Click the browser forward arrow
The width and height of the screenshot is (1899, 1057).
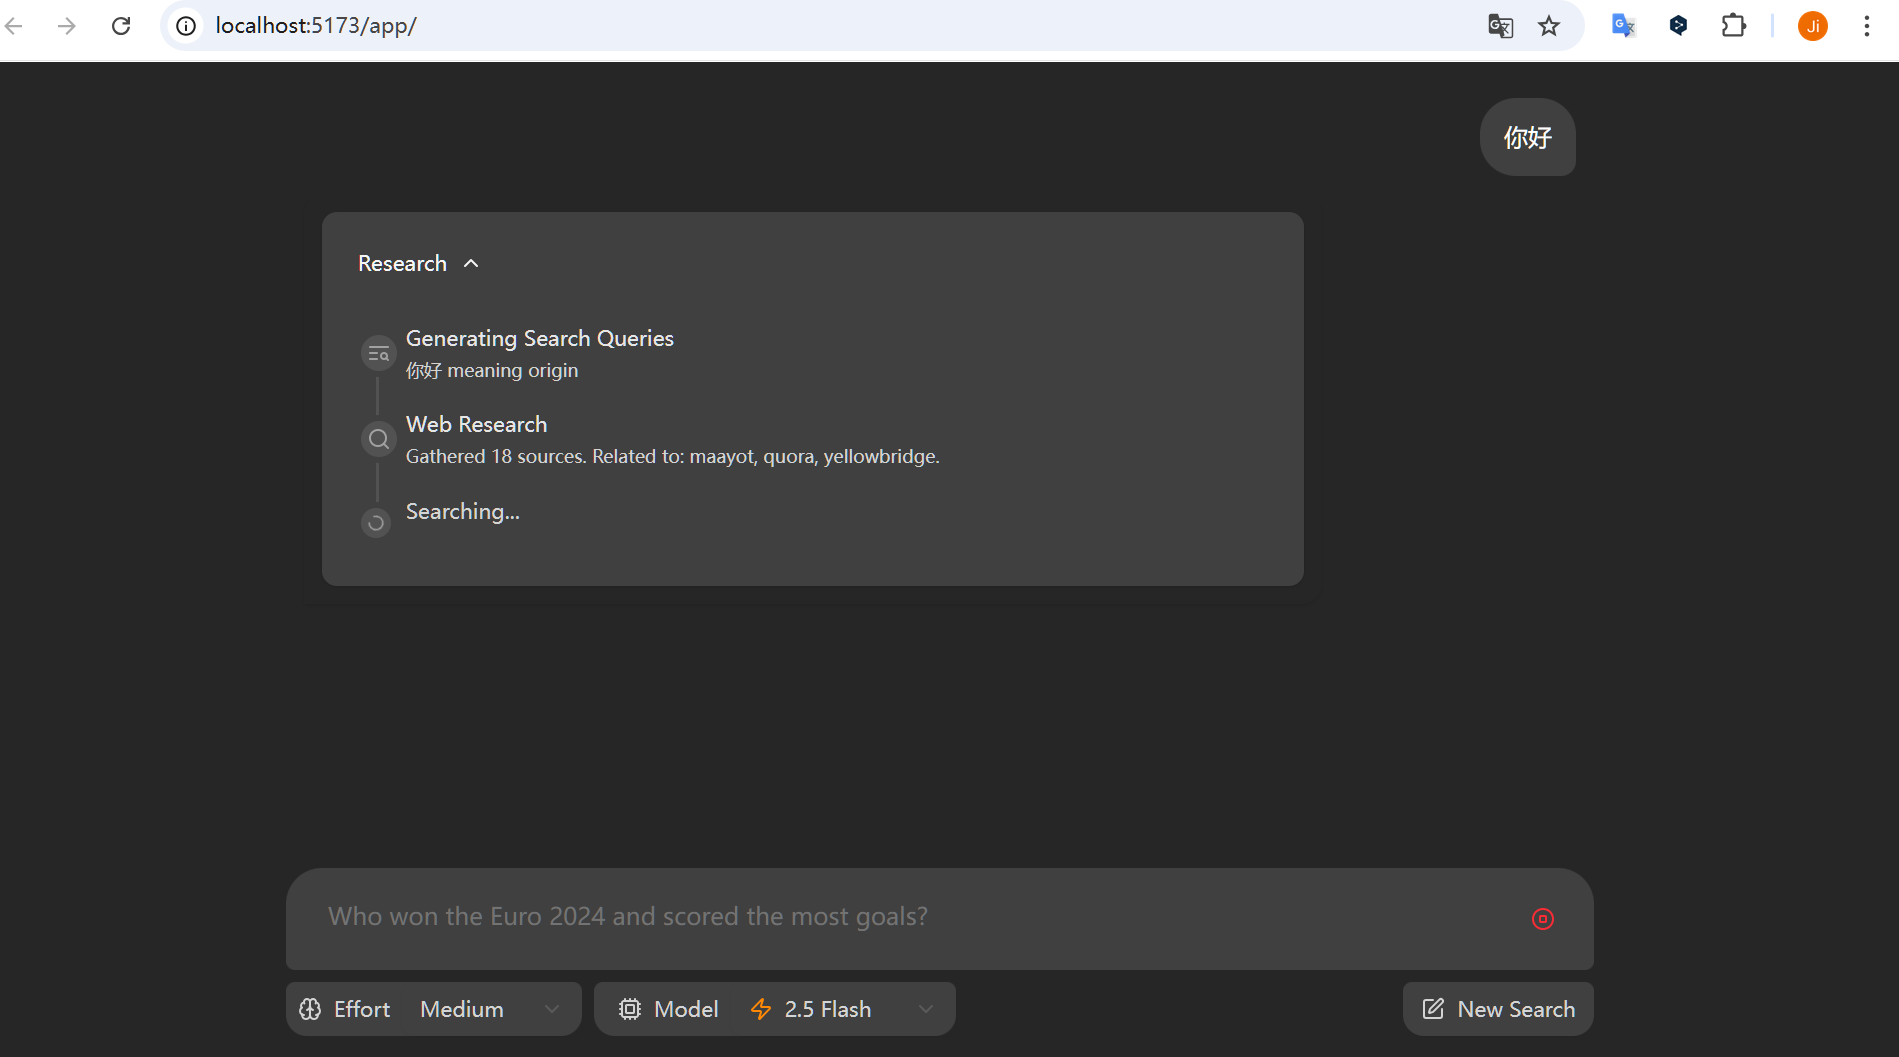click(67, 26)
